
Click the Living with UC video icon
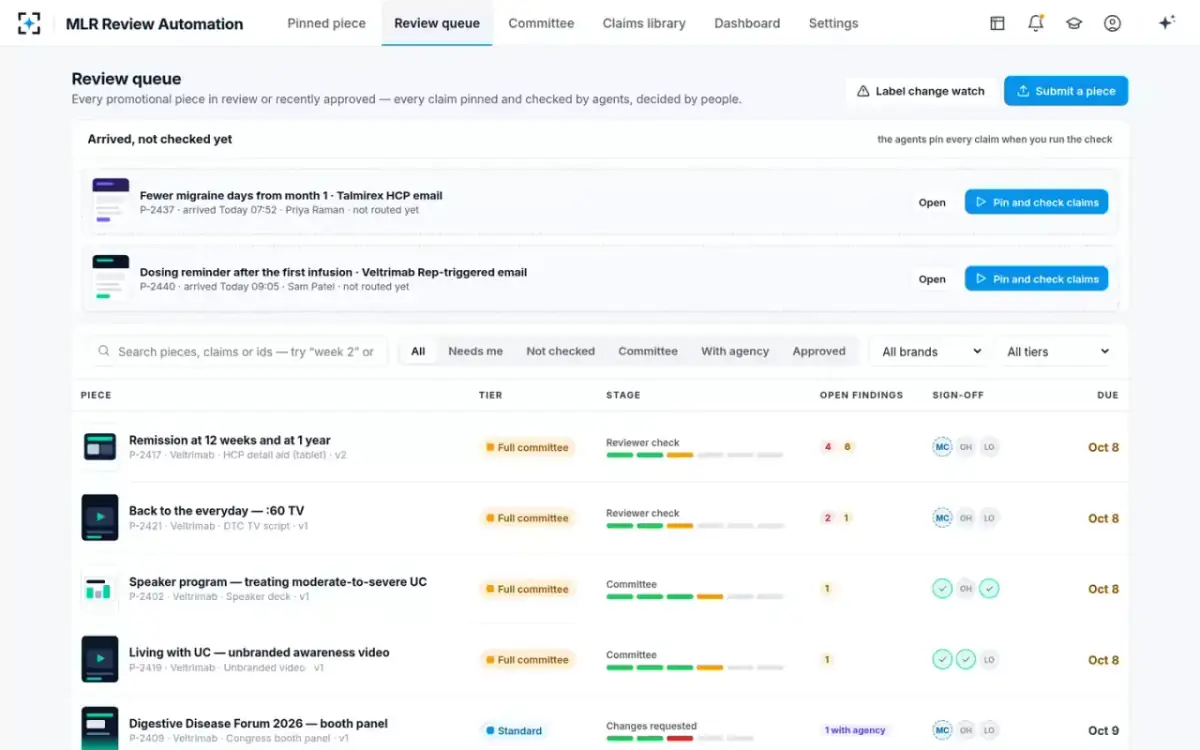tap(100, 660)
